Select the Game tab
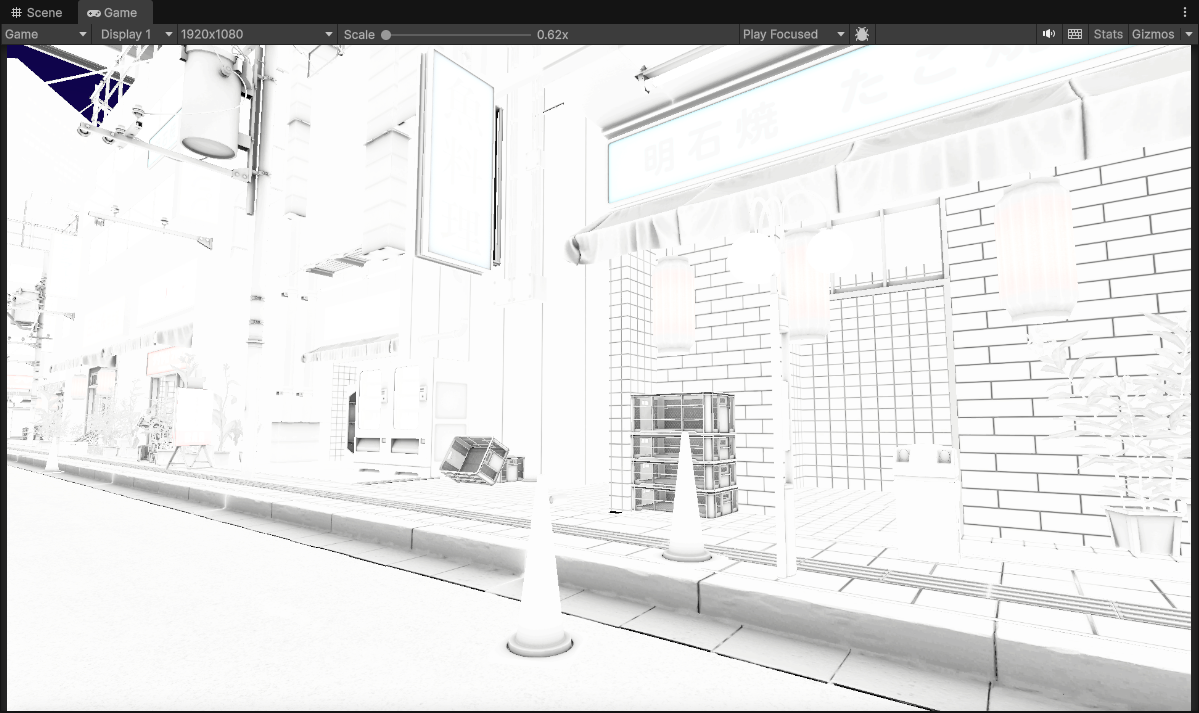 tap(115, 13)
